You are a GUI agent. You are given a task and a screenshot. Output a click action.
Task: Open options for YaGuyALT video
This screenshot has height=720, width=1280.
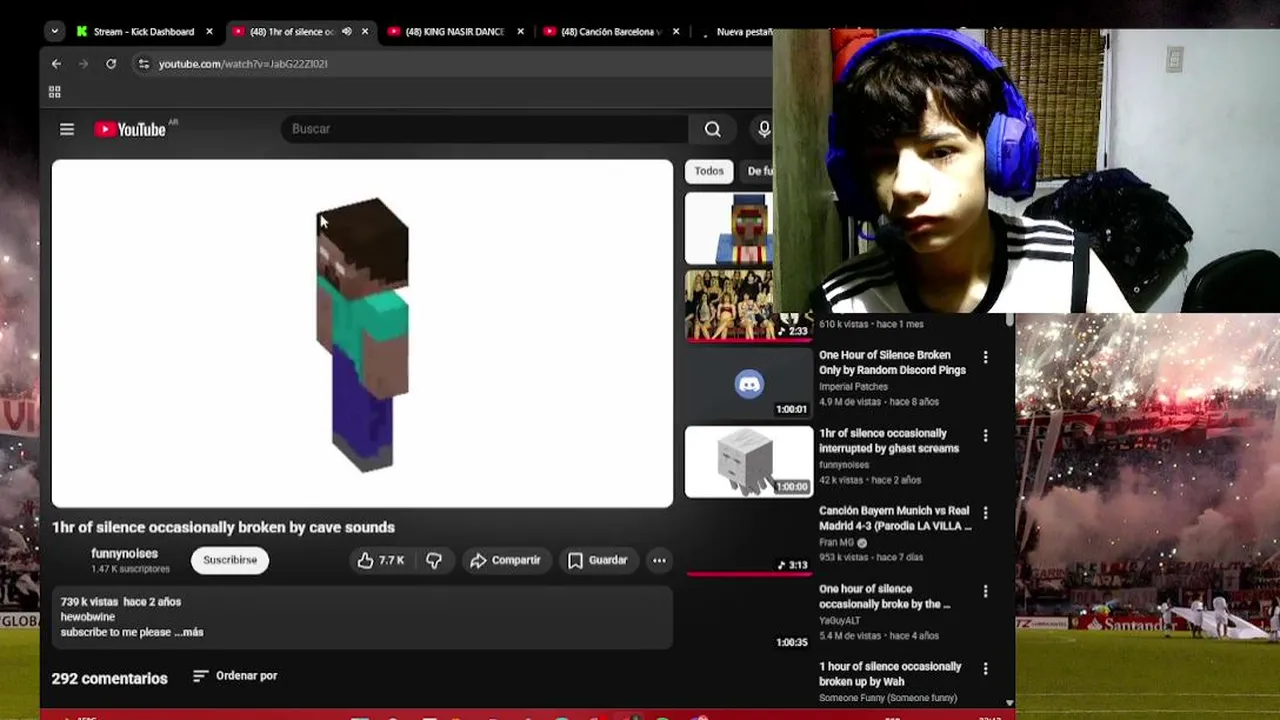coord(985,591)
